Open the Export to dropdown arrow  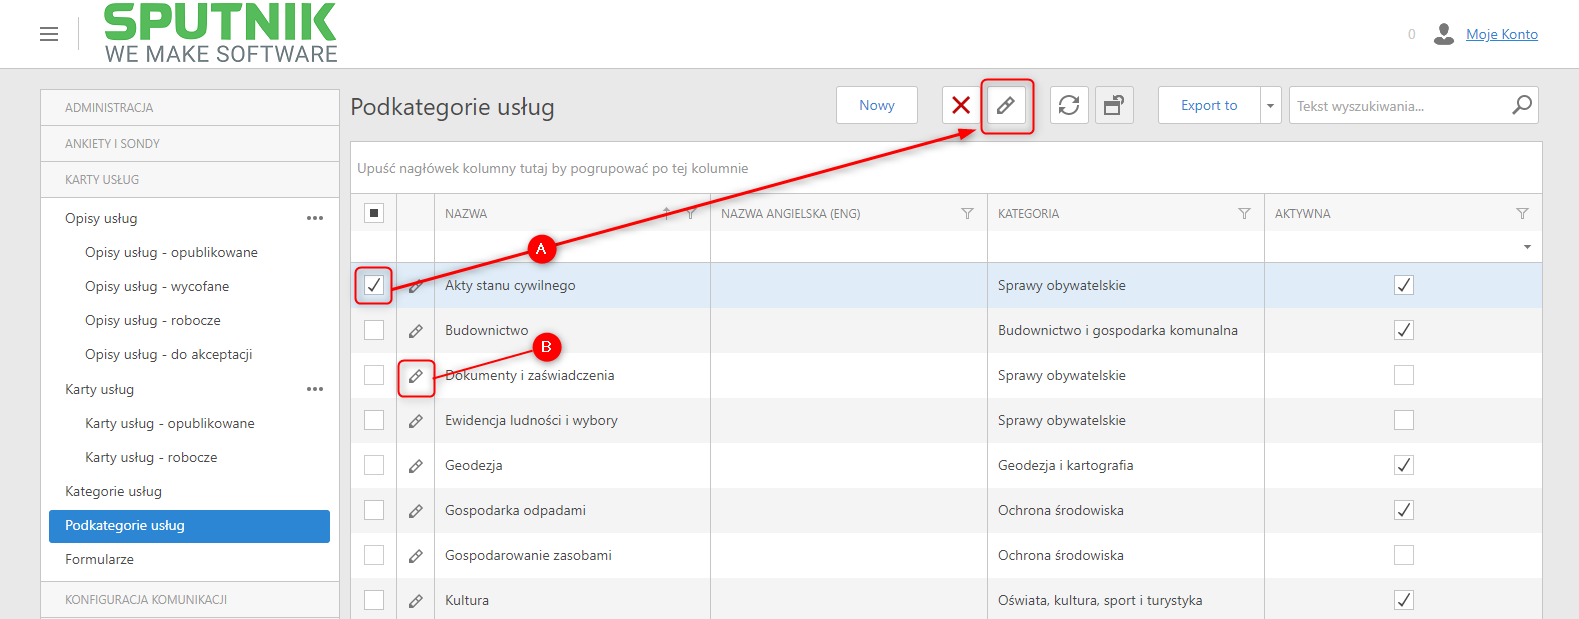[1270, 105]
